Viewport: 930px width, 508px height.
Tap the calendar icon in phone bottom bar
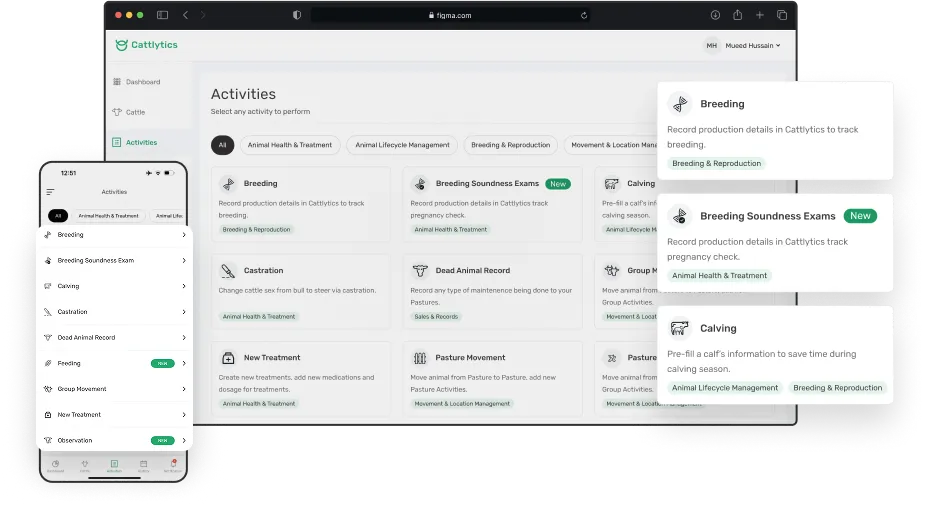(x=144, y=465)
